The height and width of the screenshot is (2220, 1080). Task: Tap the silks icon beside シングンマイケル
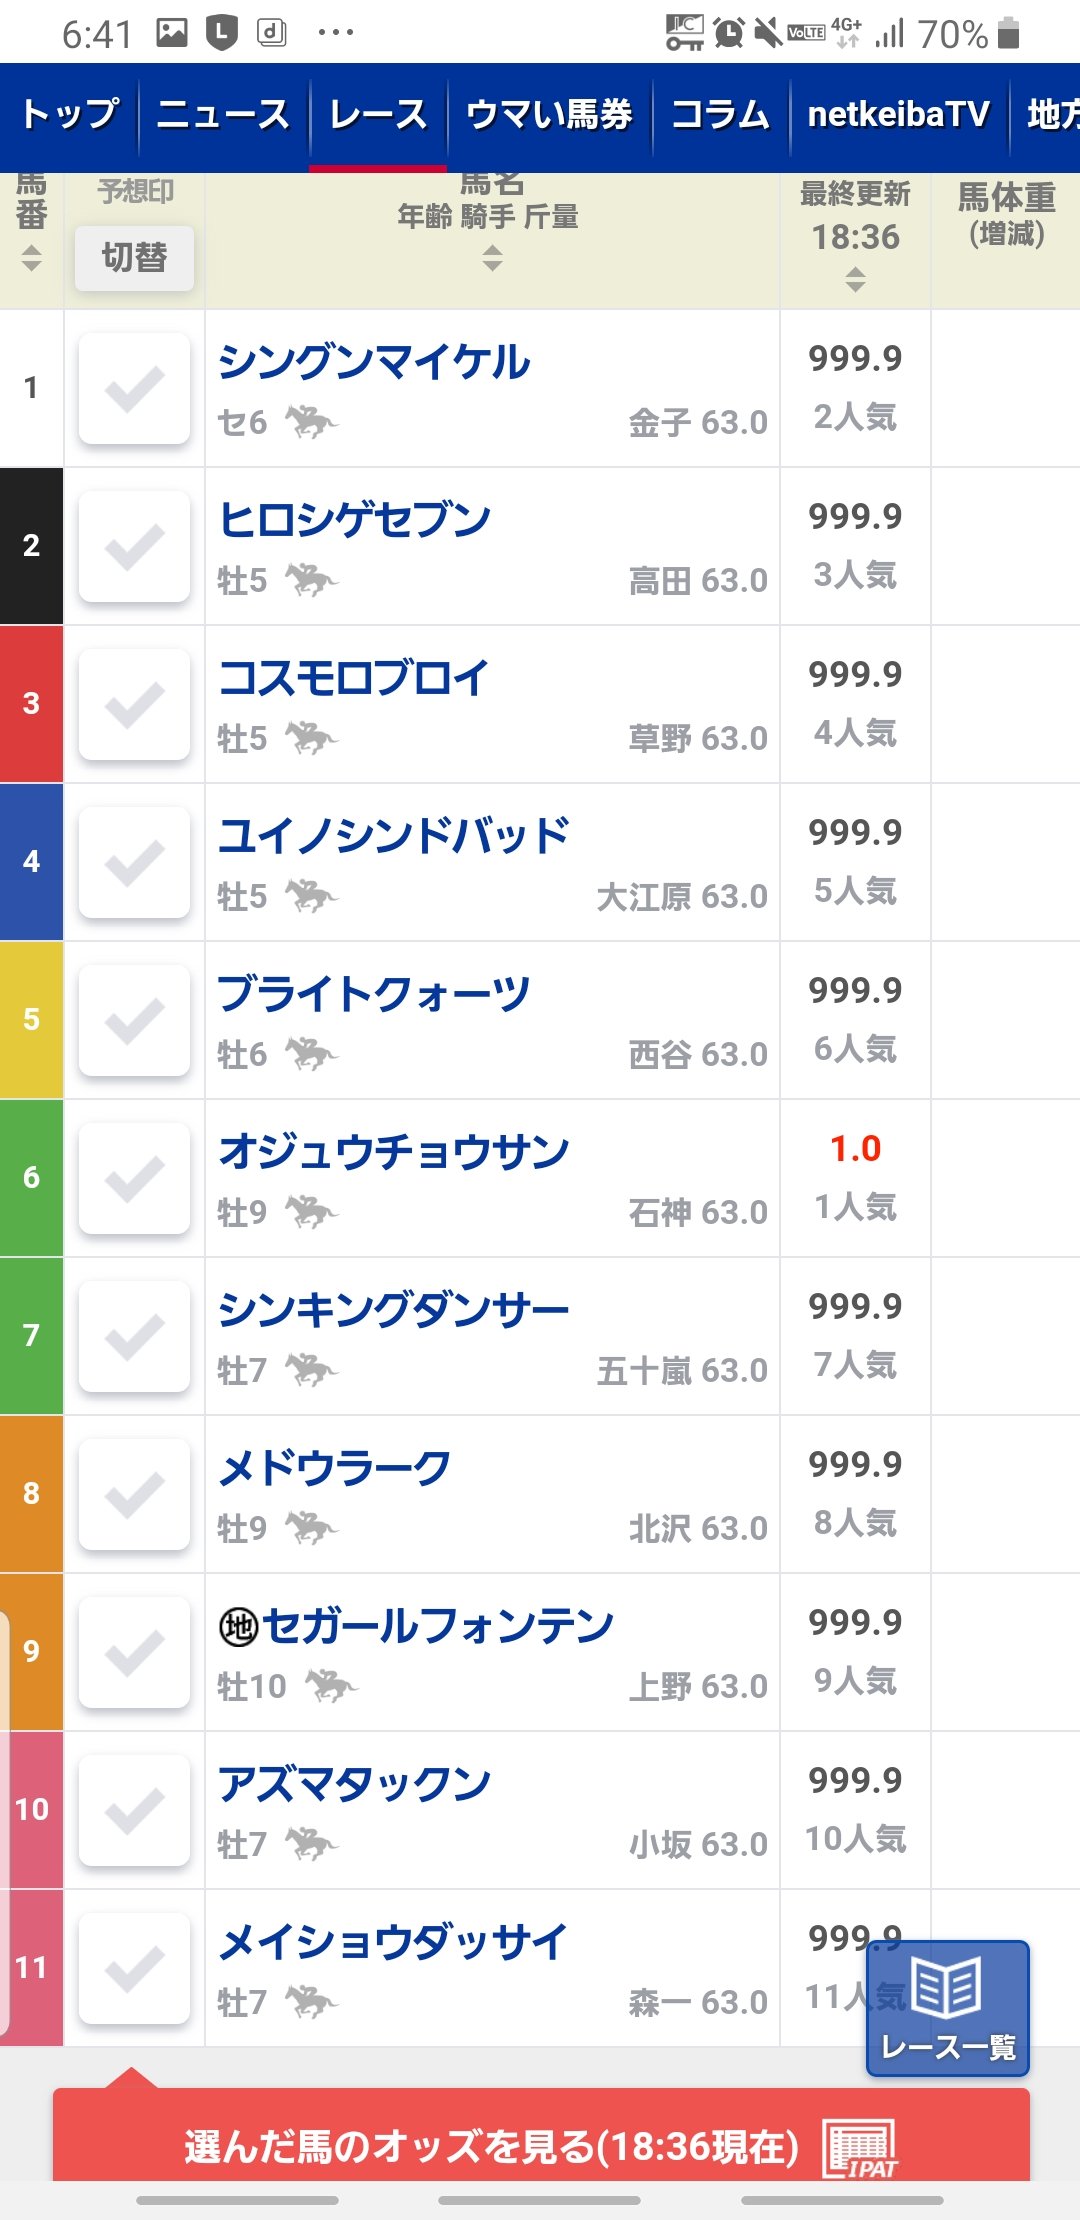311,422
